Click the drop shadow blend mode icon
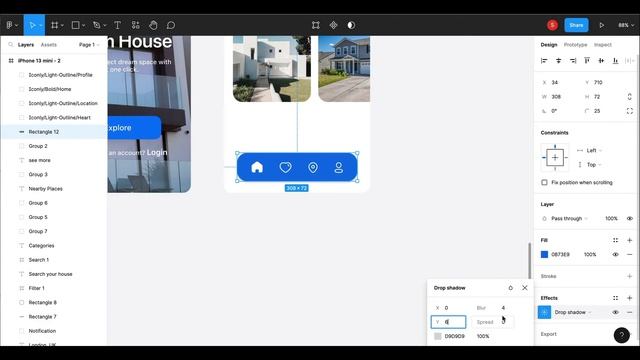This screenshot has width=640, height=360. [x=511, y=288]
